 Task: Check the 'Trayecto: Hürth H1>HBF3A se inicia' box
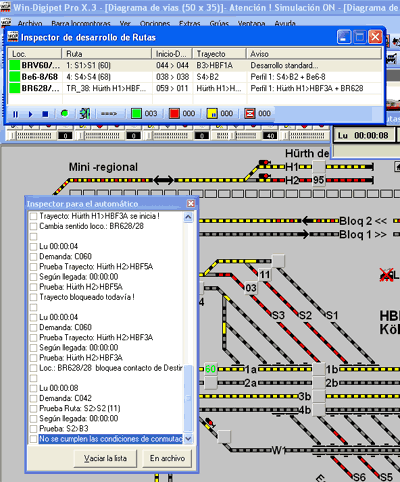click(33, 216)
